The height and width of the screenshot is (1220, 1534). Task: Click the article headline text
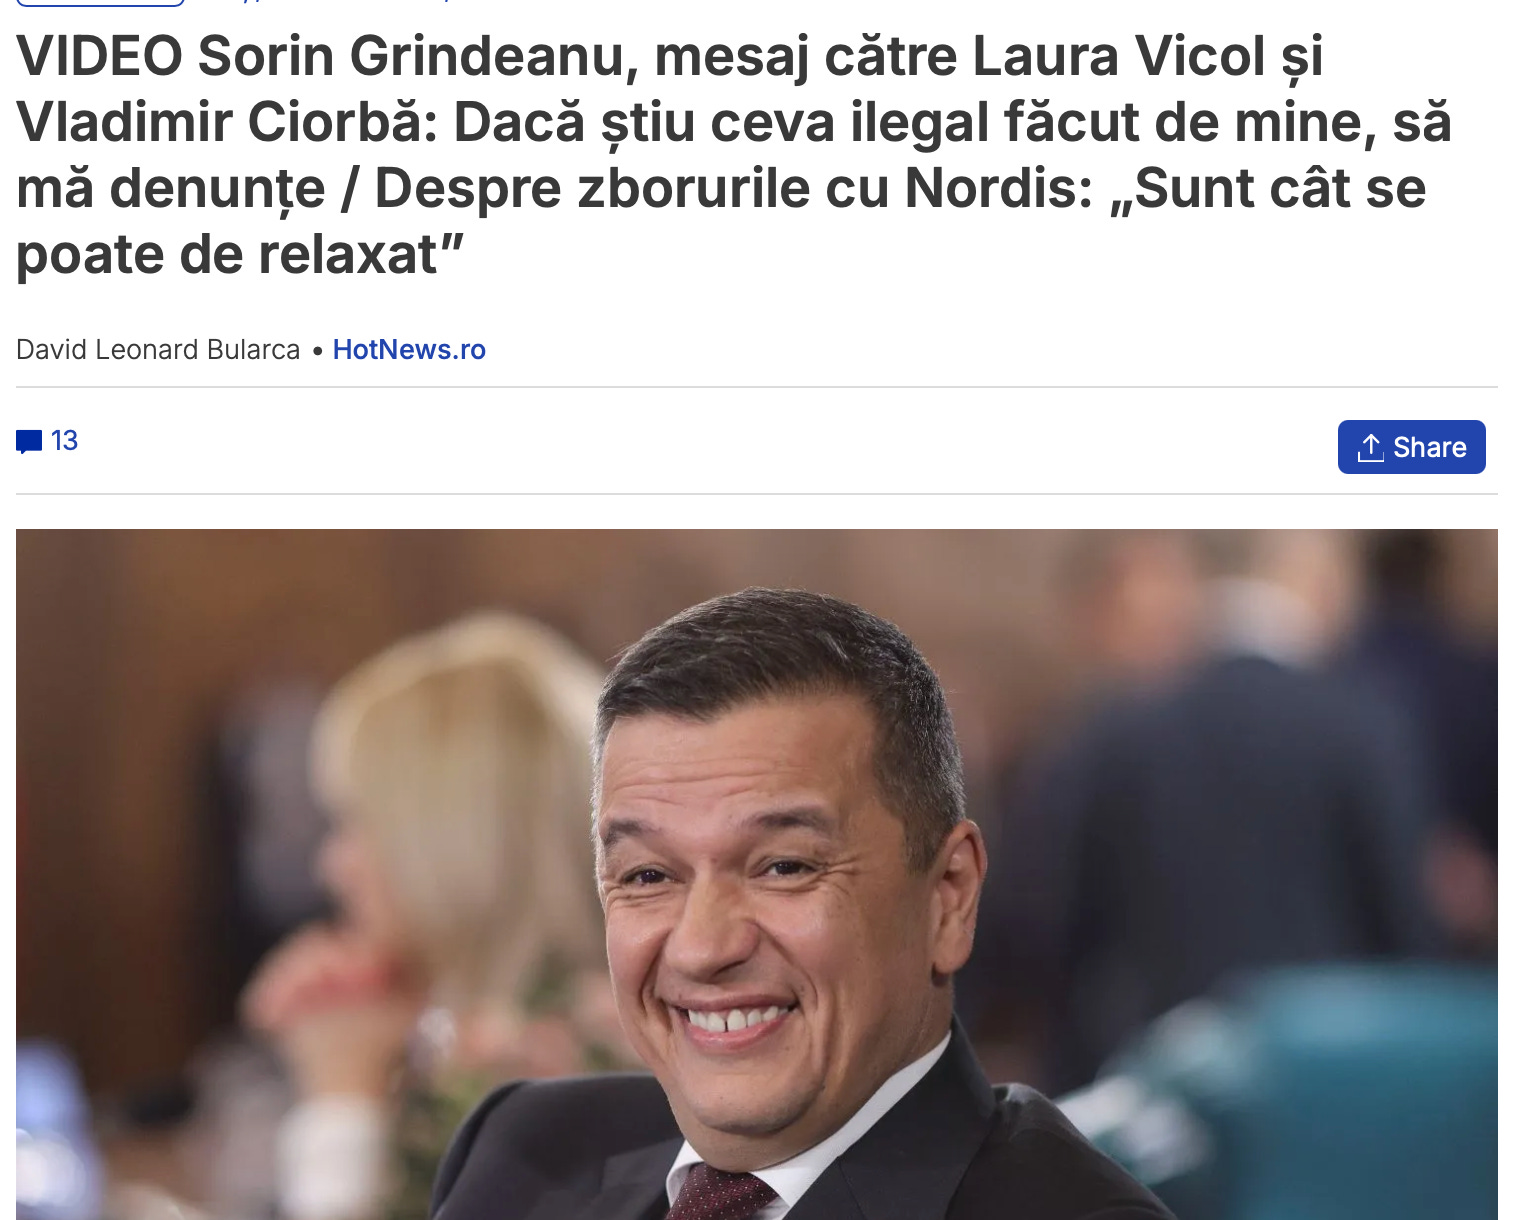tap(734, 155)
